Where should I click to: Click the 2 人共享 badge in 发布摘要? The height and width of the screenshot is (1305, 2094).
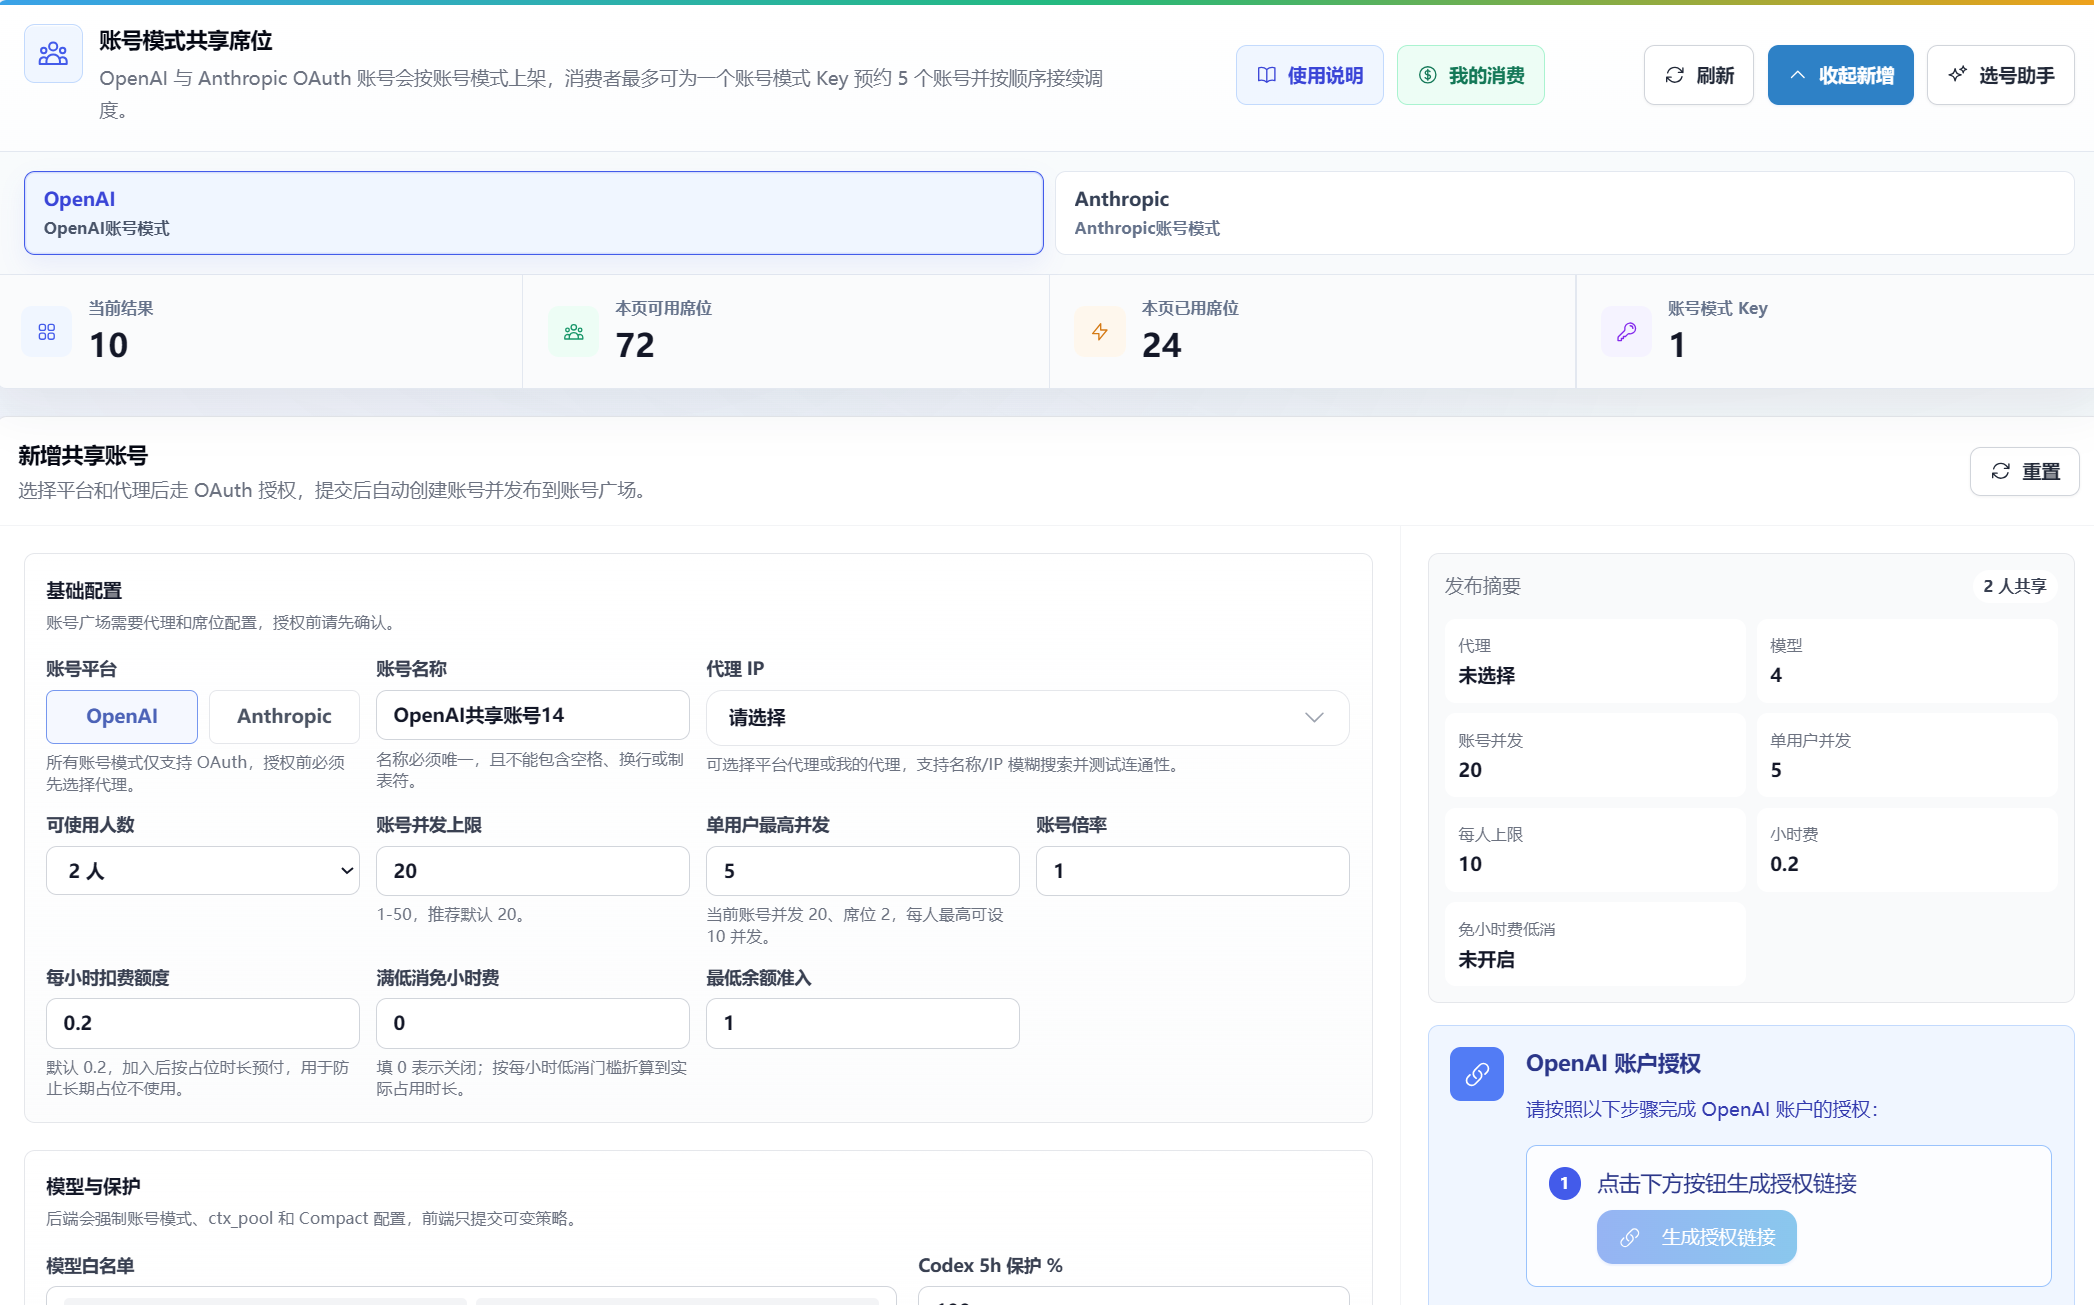click(x=2015, y=586)
